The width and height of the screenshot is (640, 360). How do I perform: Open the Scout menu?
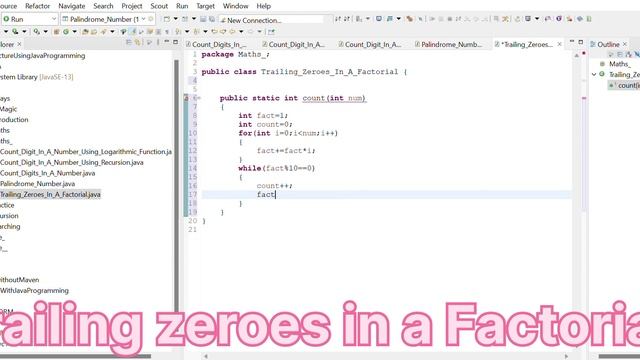159,6
